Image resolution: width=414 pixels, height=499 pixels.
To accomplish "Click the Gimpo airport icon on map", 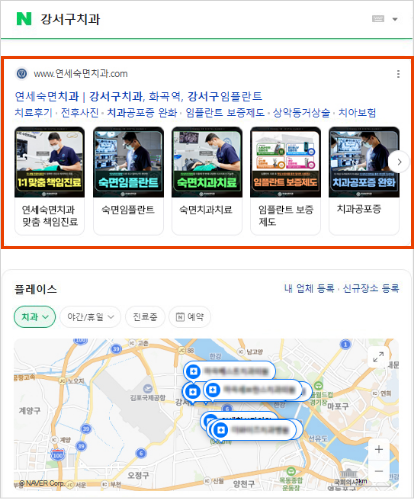I will (x=147, y=389).
